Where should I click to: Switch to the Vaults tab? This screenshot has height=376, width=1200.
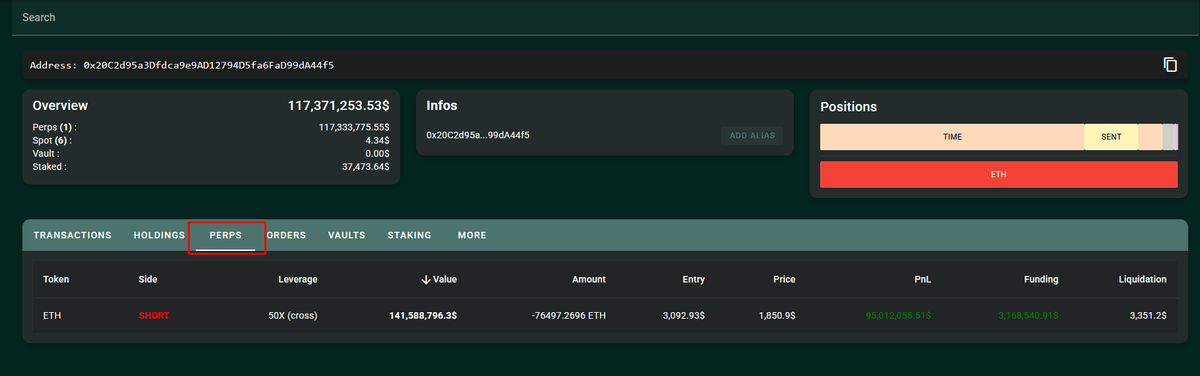346,235
